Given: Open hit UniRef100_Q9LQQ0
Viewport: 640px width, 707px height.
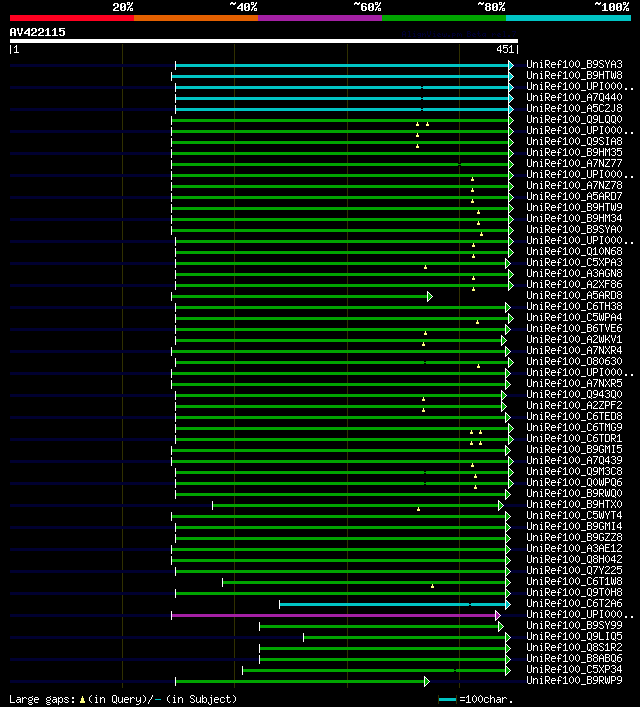Looking at the screenshot, I should (574, 119).
